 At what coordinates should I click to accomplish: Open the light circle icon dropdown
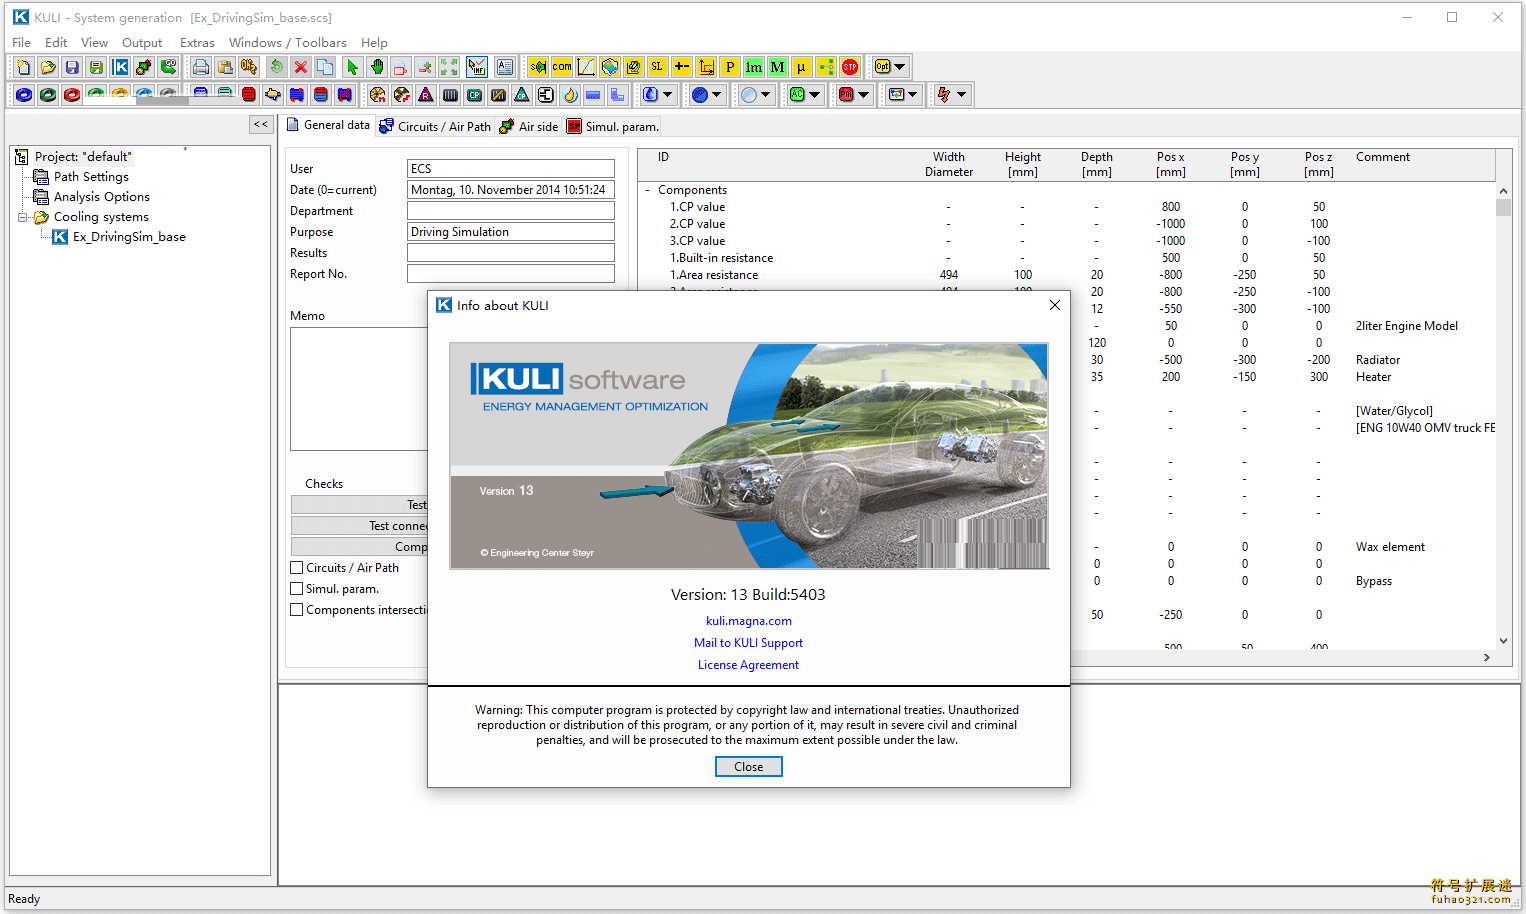[766, 95]
